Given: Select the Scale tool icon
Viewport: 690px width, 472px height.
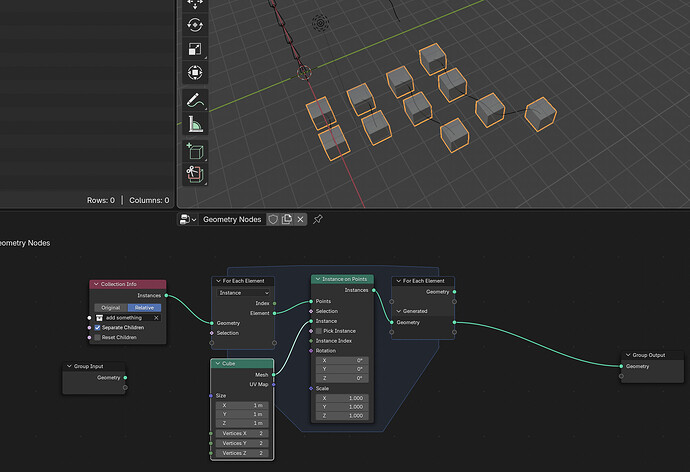Looking at the screenshot, I should tap(195, 49).
